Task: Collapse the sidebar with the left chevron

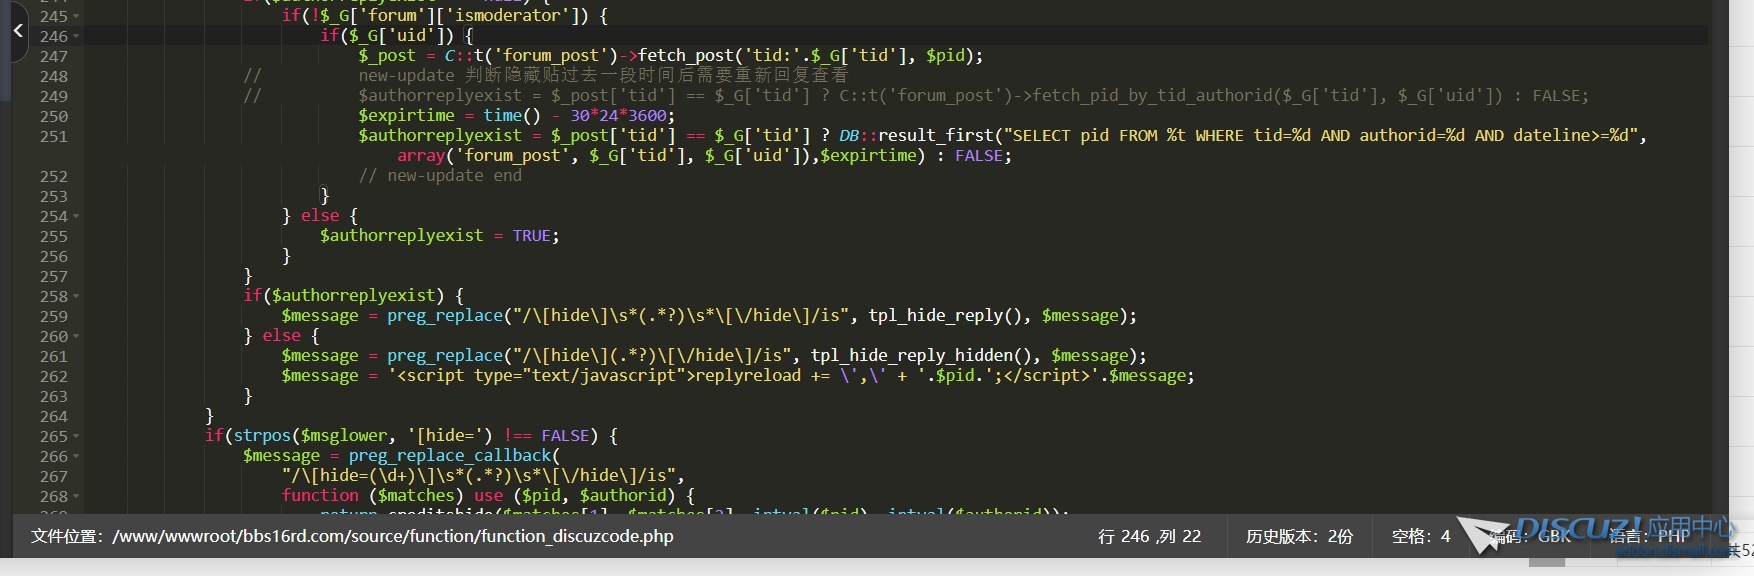Action: click(18, 31)
